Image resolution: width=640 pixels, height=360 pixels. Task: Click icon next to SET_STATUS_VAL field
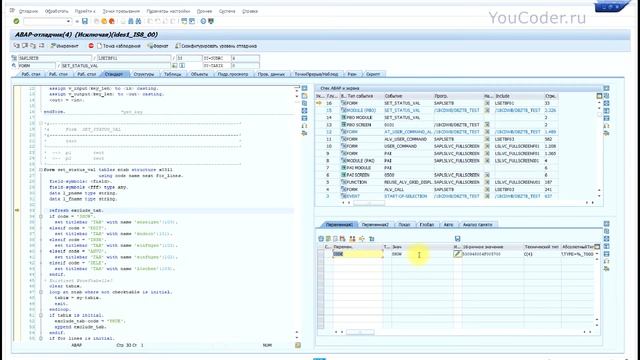coord(175,65)
